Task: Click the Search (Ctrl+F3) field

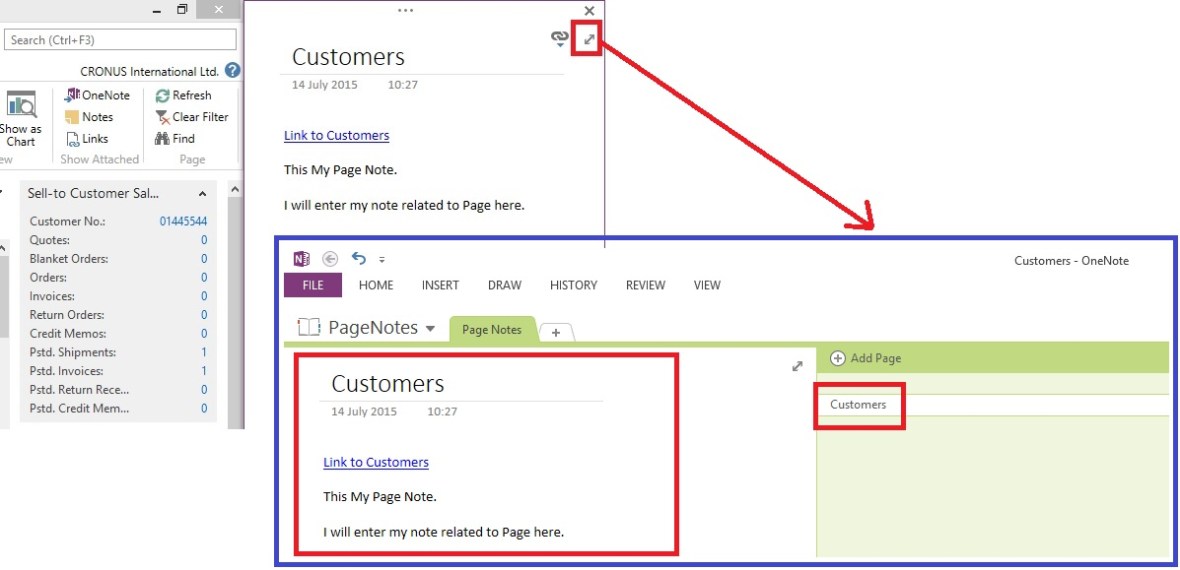Action: [120, 40]
